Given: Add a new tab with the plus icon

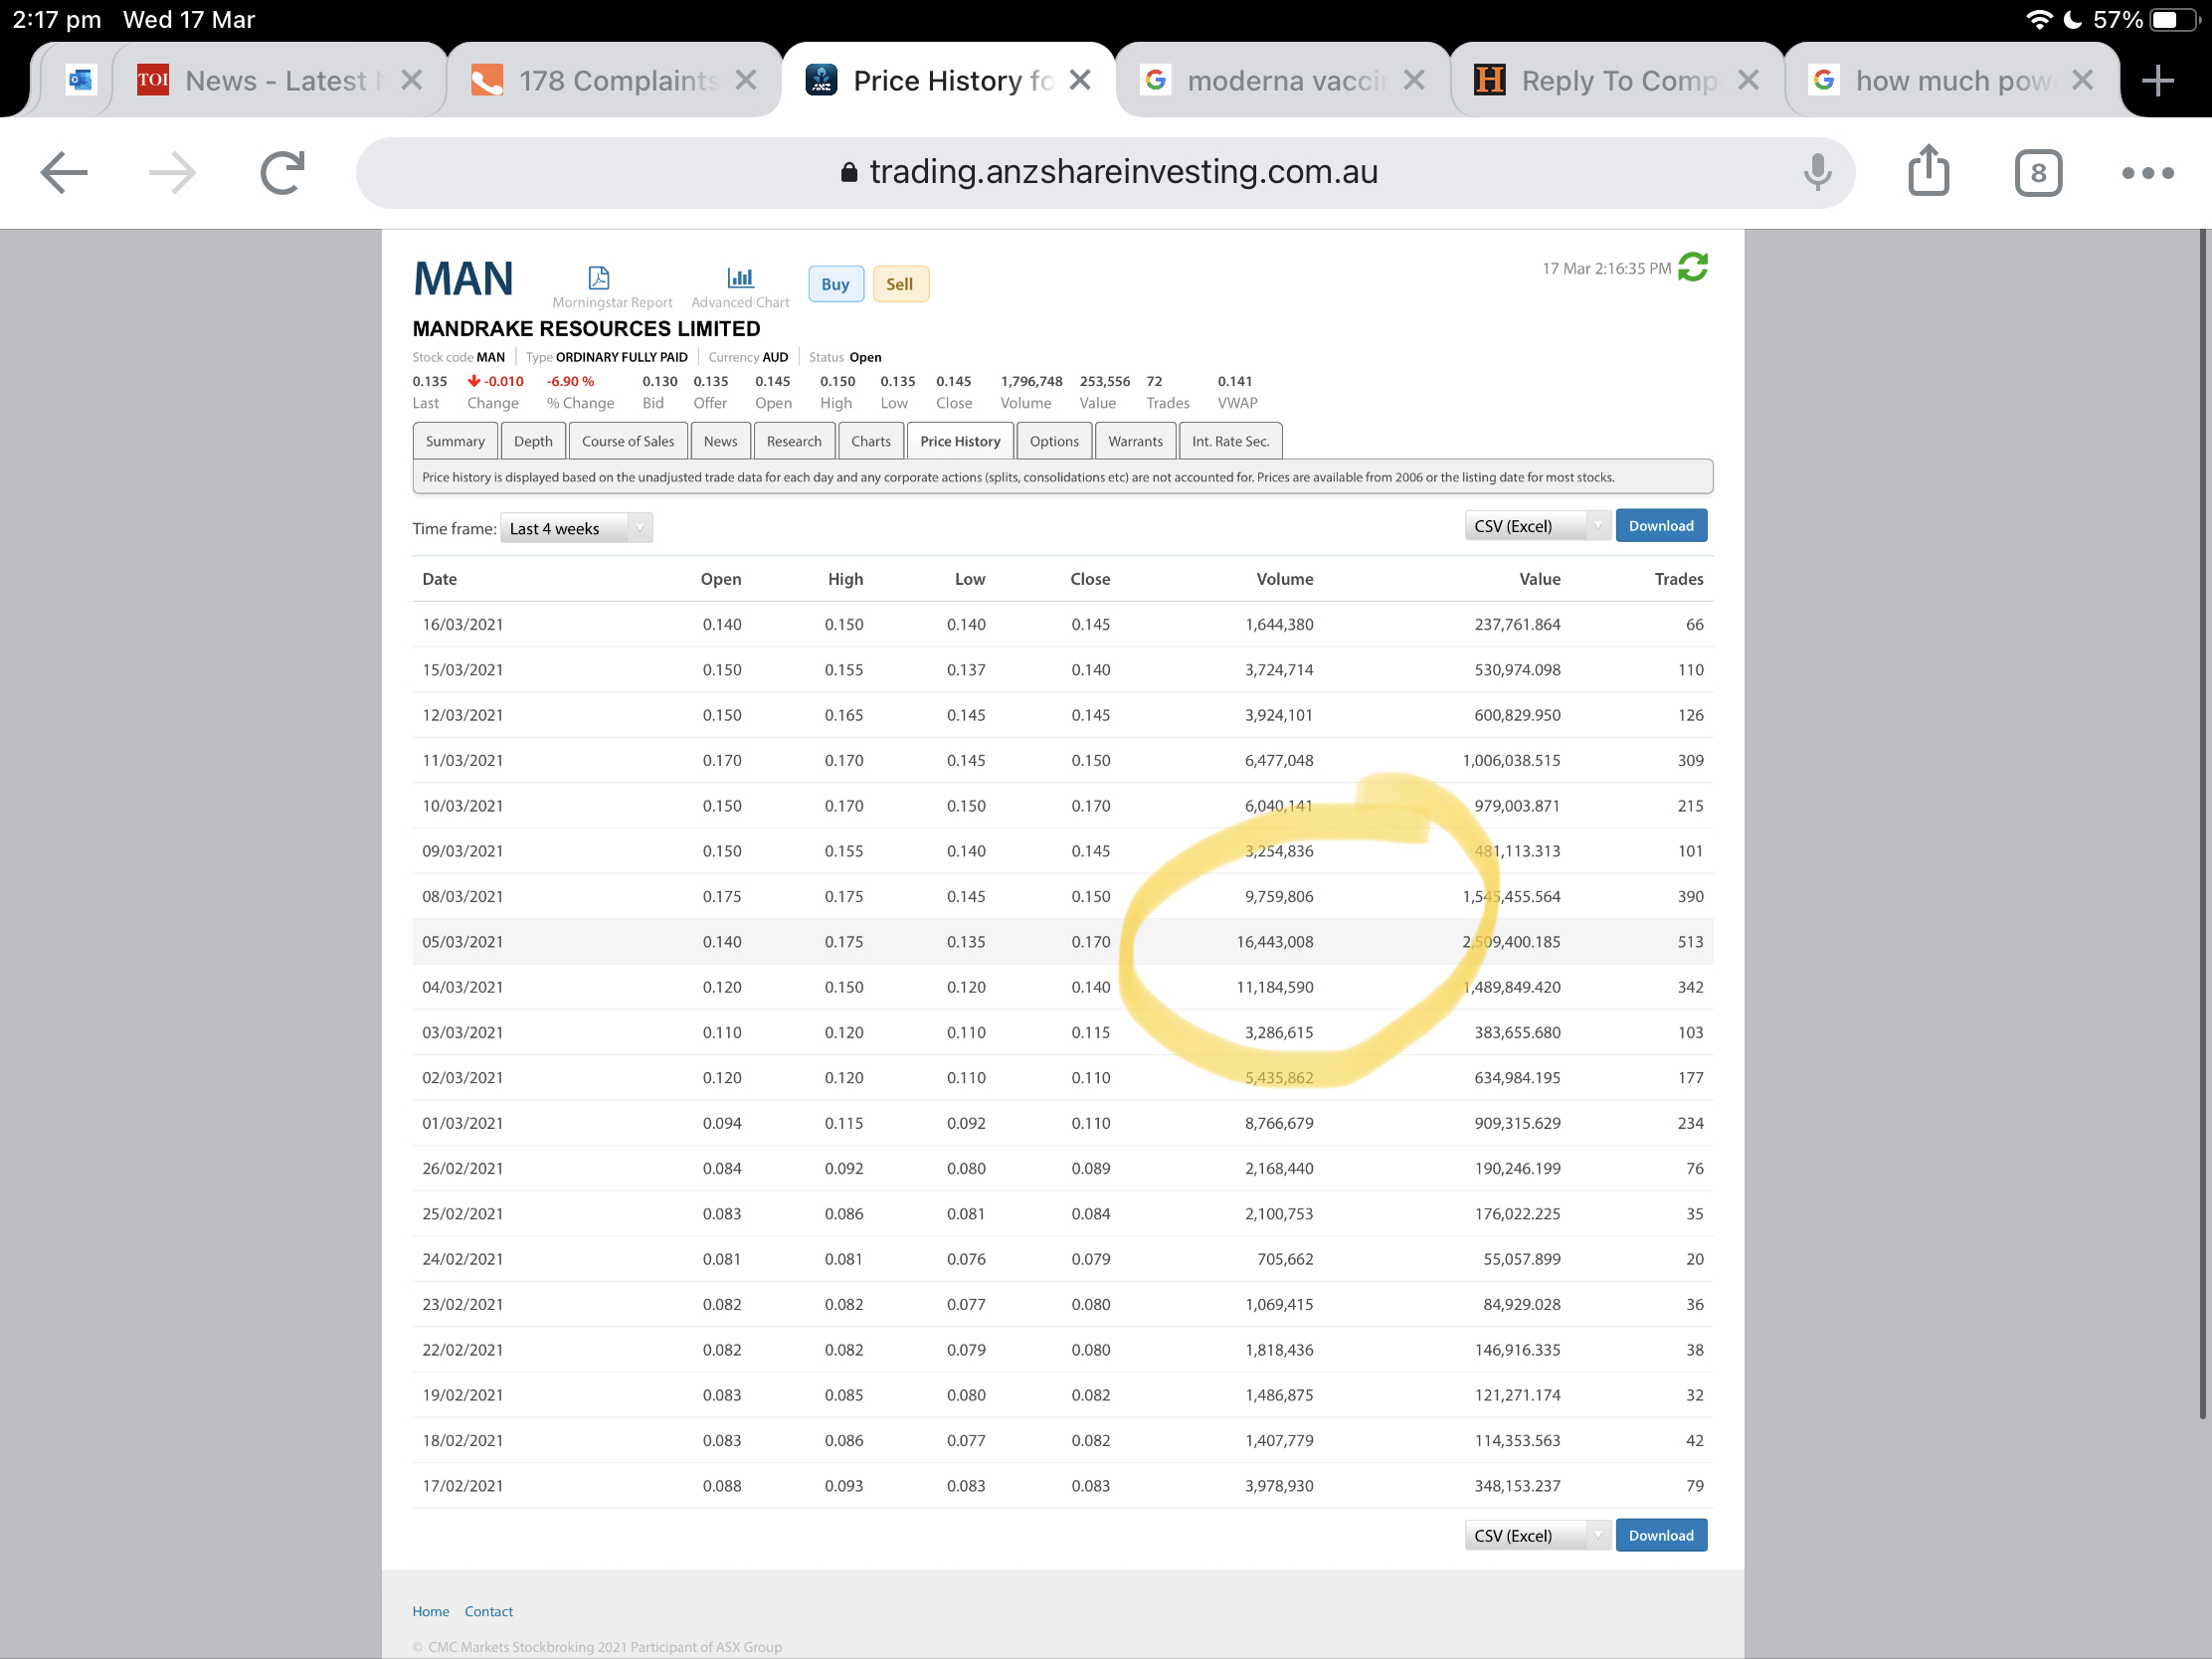Looking at the screenshot, I should [2157, 80].
